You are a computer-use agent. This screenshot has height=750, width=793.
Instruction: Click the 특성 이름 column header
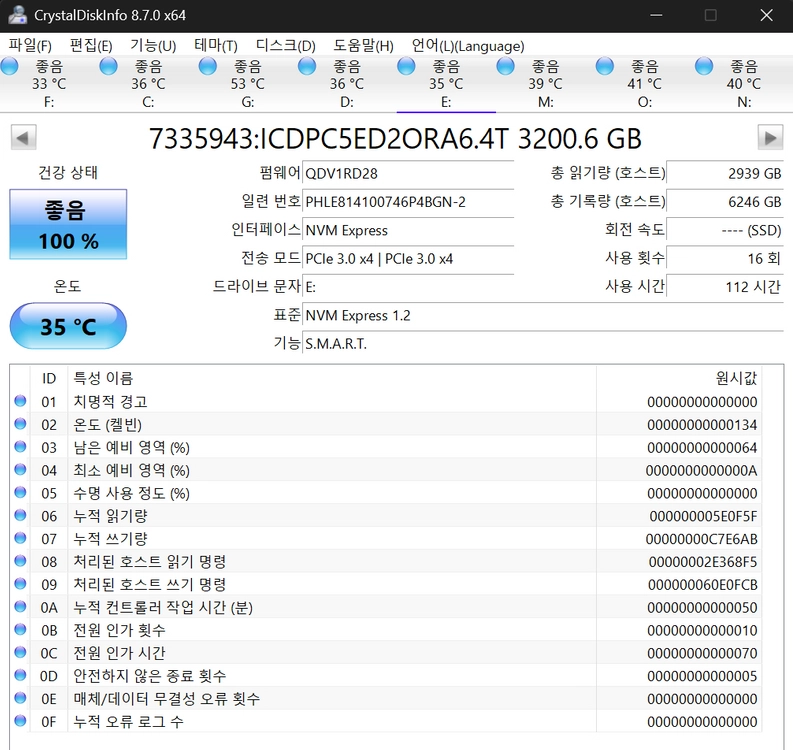[x=332, y=378]
